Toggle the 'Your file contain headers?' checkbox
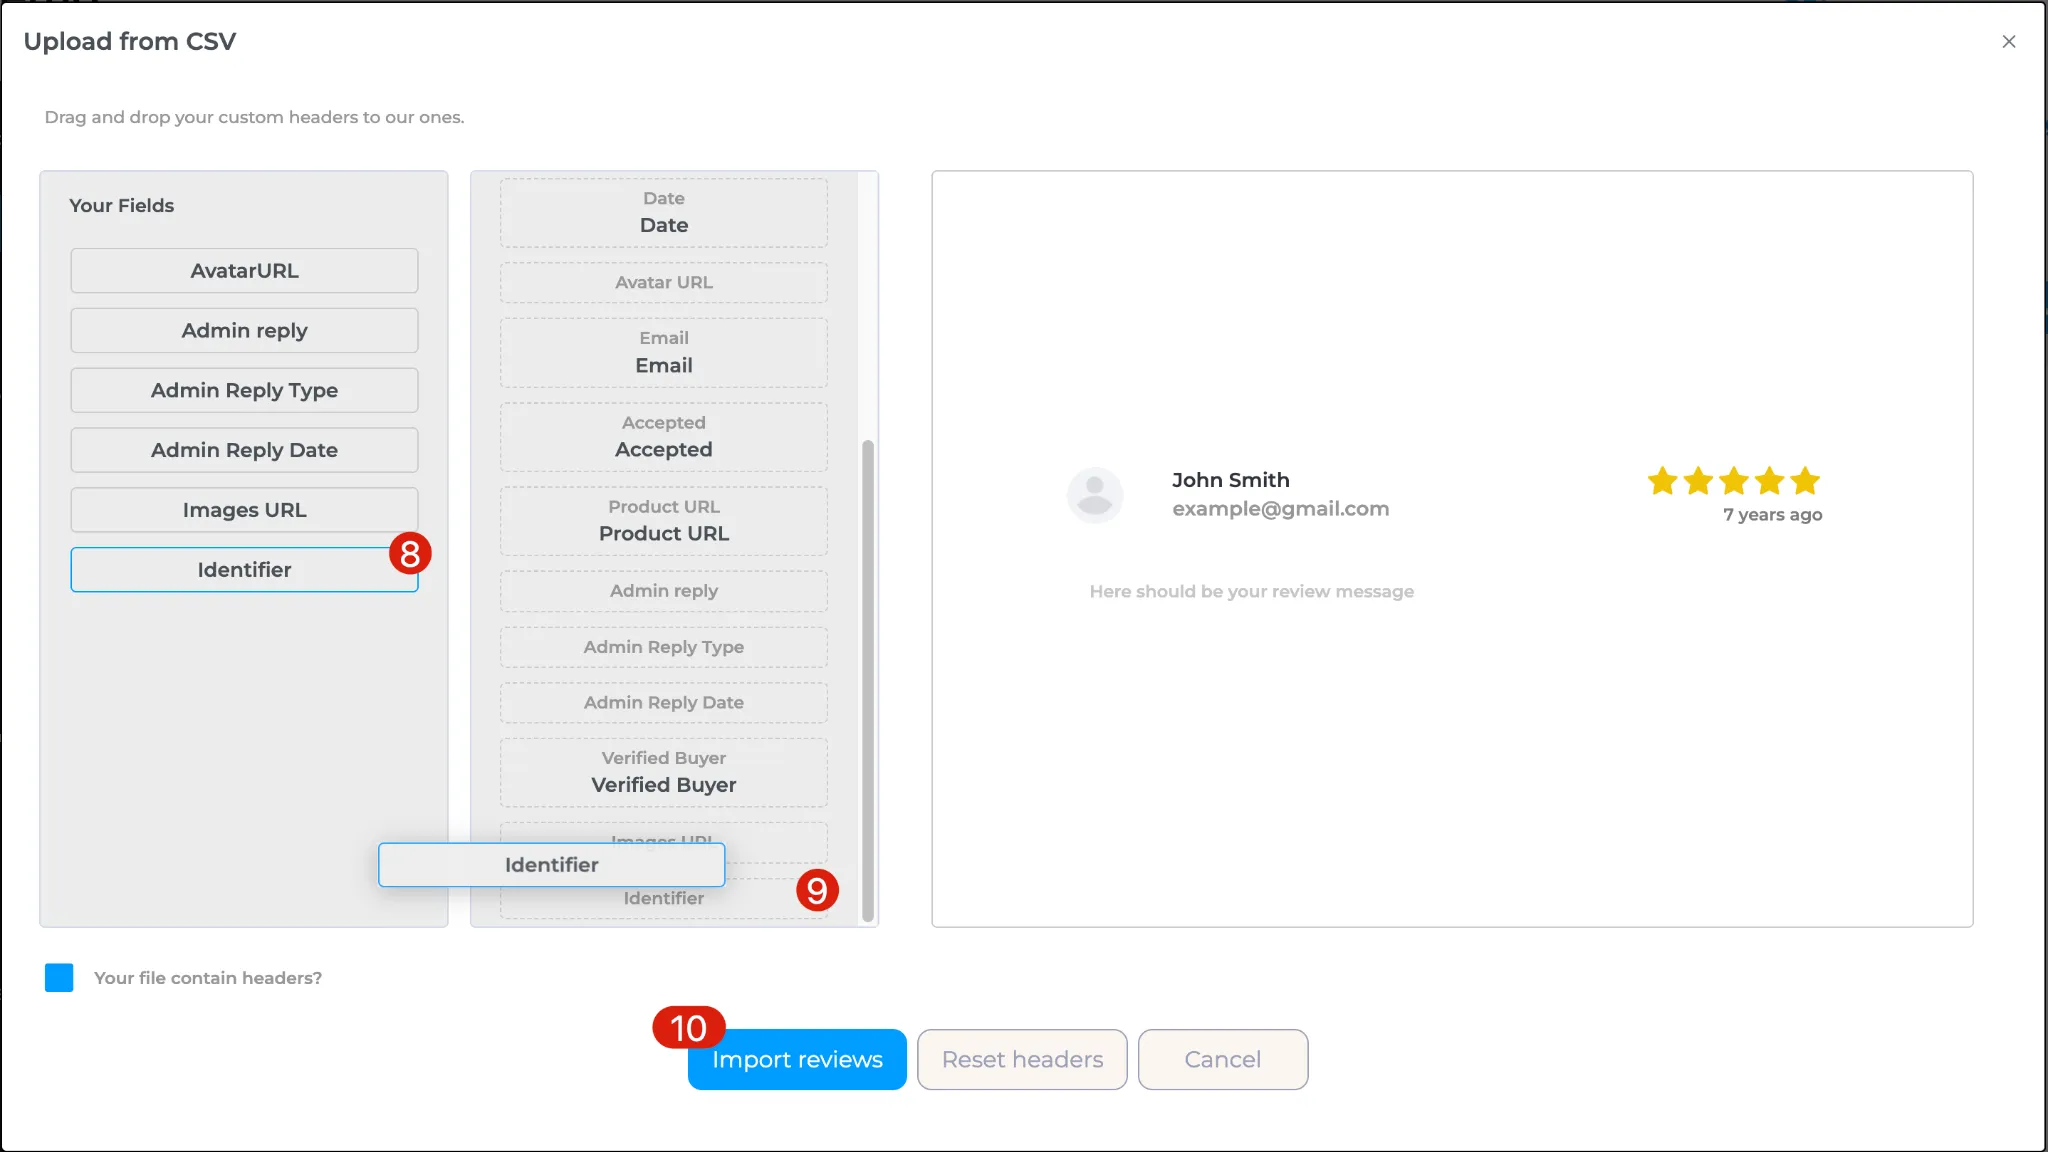Screen dimensions: 2048x1152 pos(58,977)
